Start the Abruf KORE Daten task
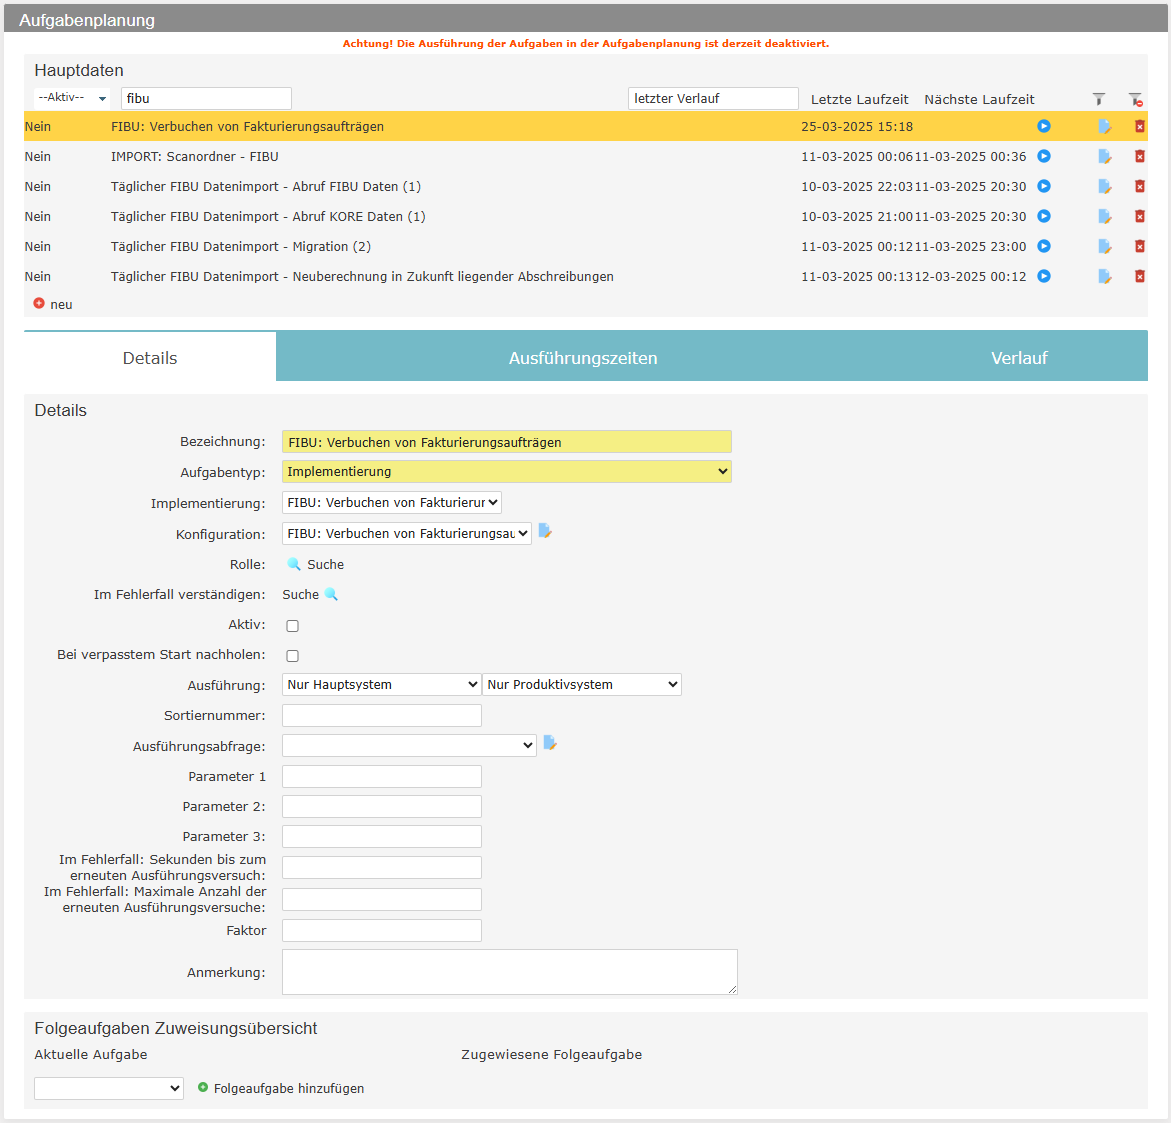Screen dimensions: 1171x1123 1043,216
